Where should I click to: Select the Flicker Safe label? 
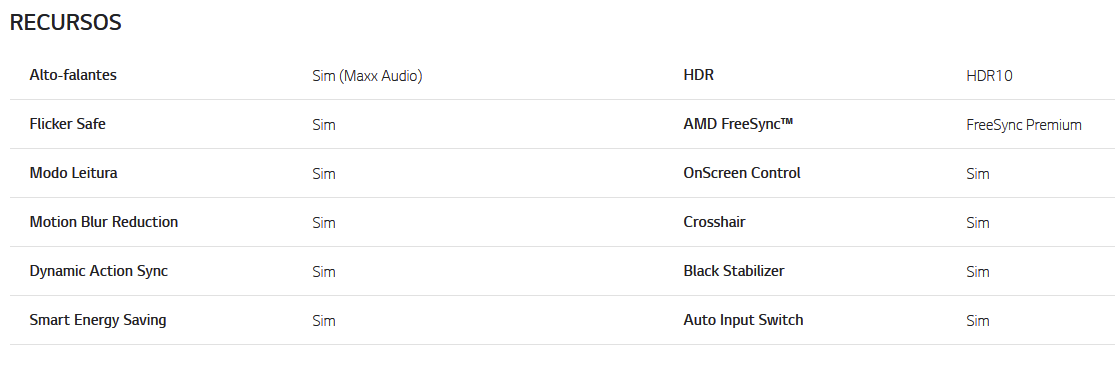coord(68,124)
